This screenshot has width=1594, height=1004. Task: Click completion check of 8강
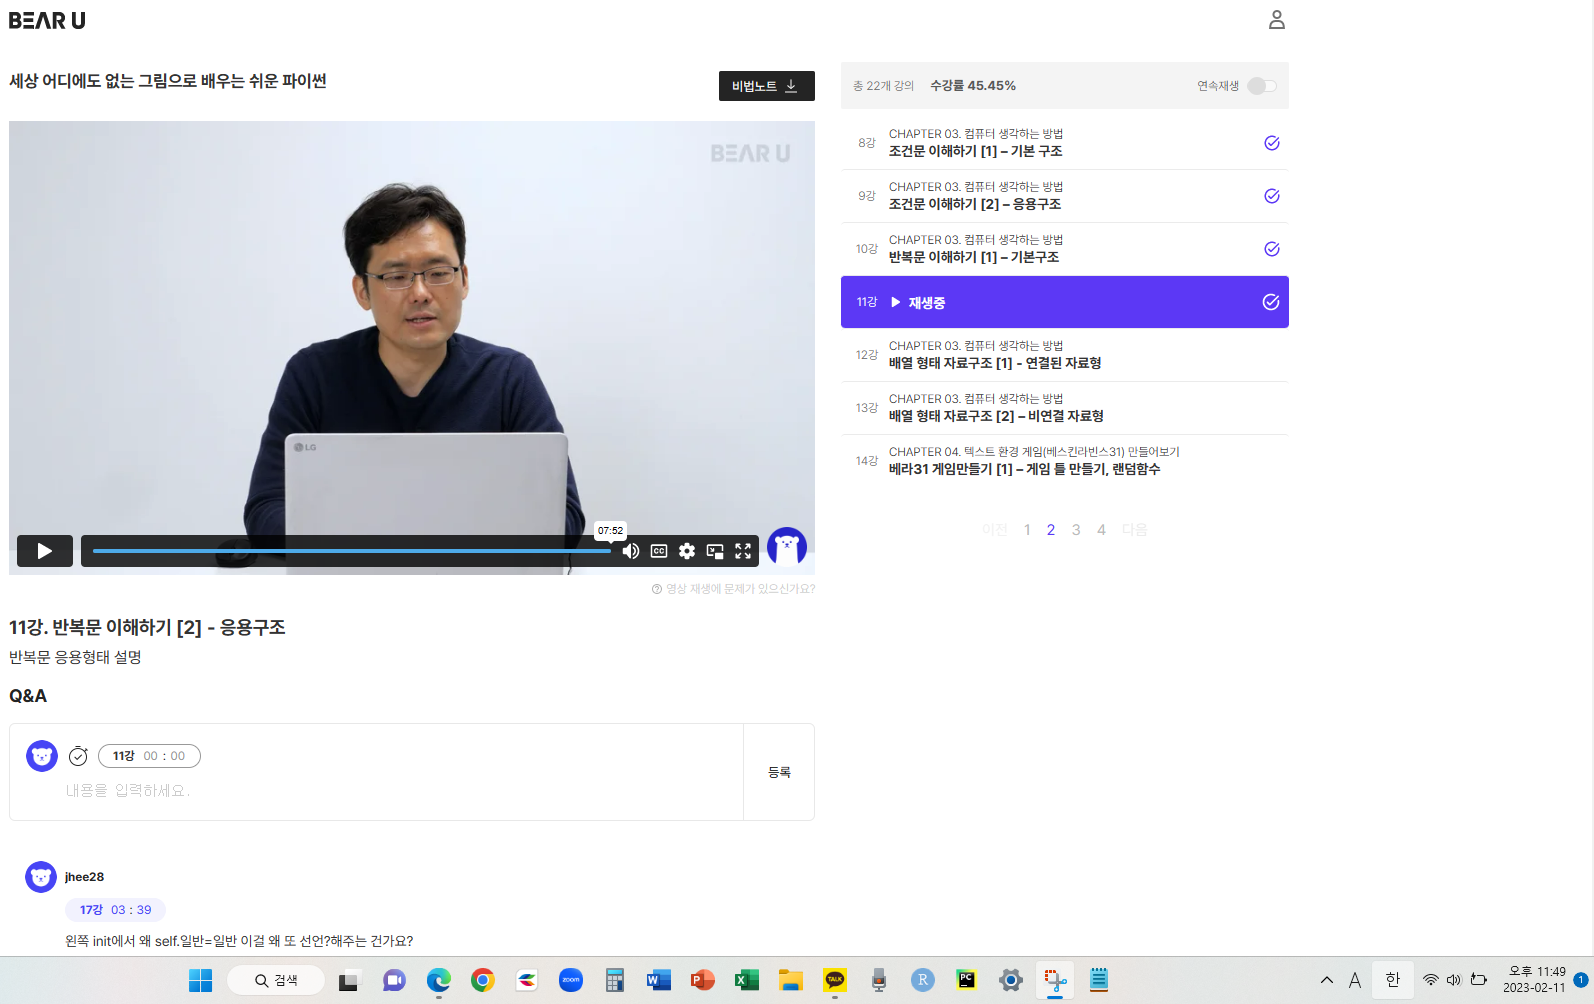pos(1272,143)
